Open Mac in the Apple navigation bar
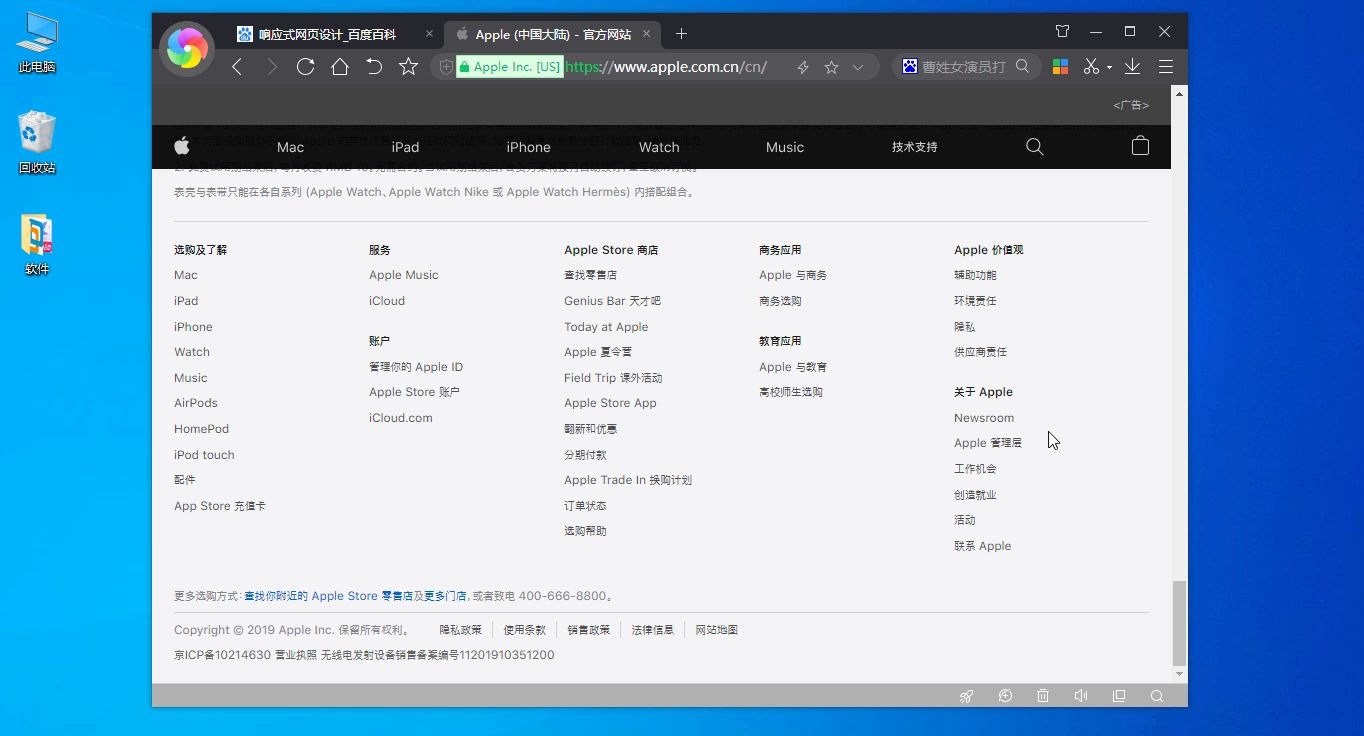 tap(290, 147)
